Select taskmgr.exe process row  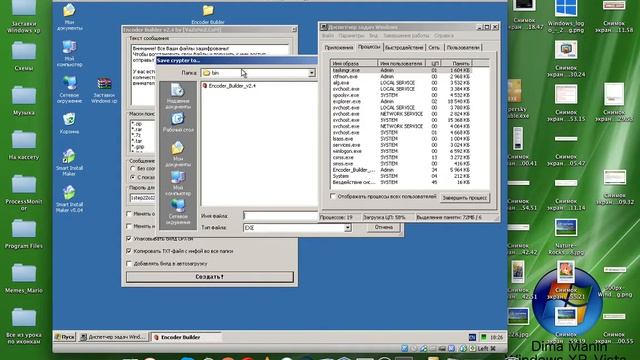401,70
